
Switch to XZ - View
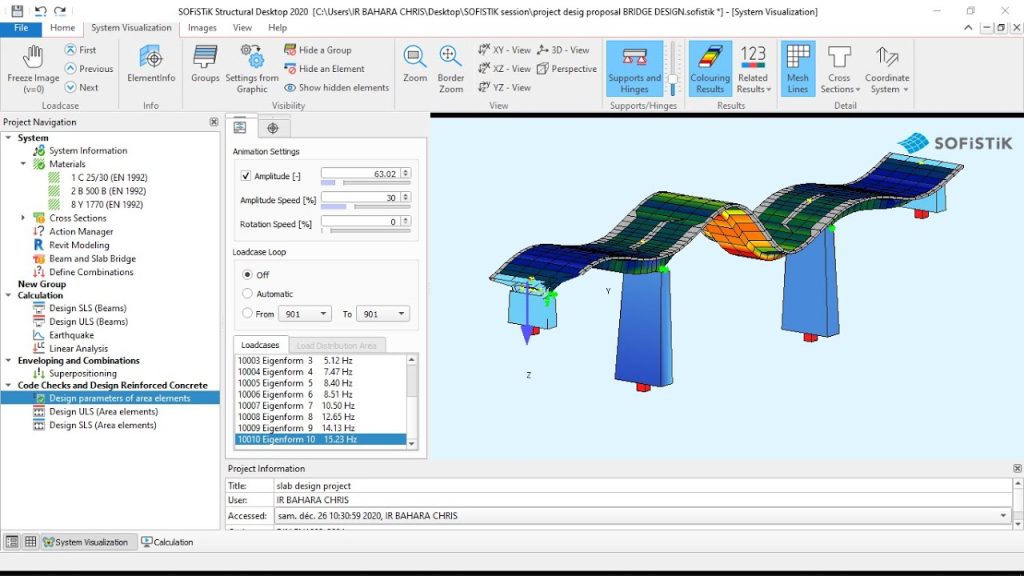pos(504,69)
